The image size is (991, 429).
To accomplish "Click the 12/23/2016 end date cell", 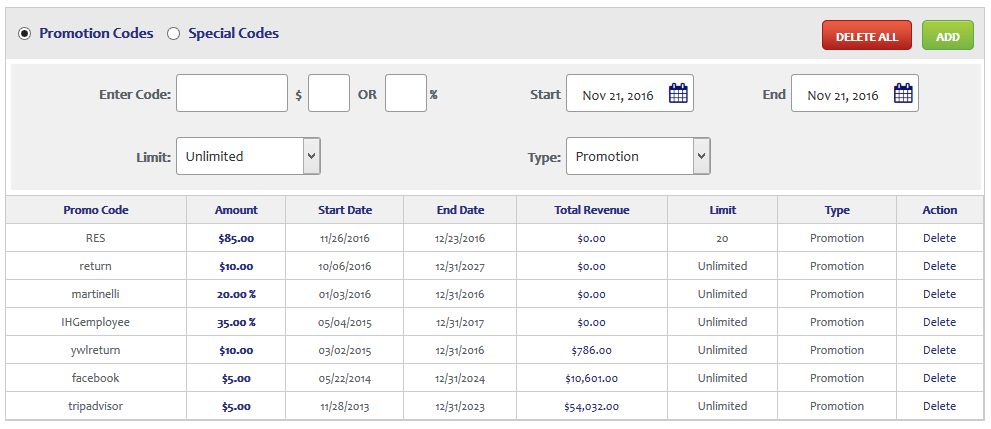I will (x=459, y=238).
